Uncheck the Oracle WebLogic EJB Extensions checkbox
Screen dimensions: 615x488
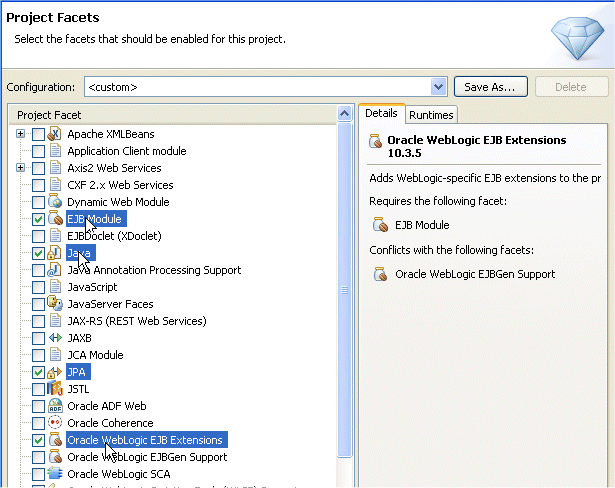pos(38,440)
